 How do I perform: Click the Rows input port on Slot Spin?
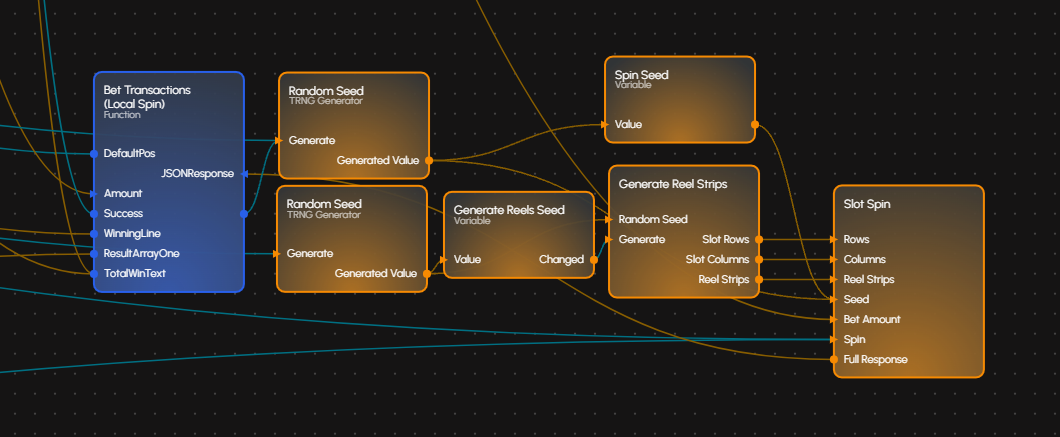(834, 239)
